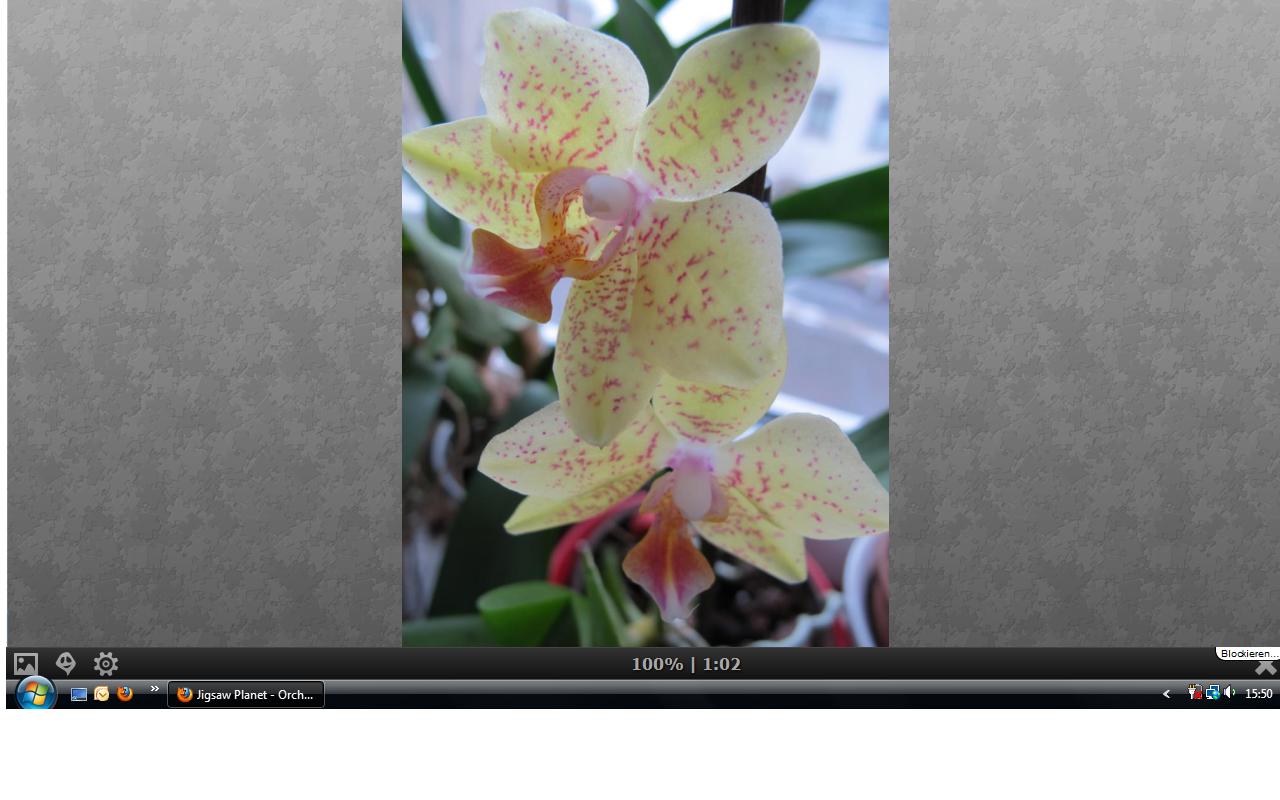Open the network status tray icon
Image resolution: width=1280 pixels, height=800 pixels.
[1212, 693]
